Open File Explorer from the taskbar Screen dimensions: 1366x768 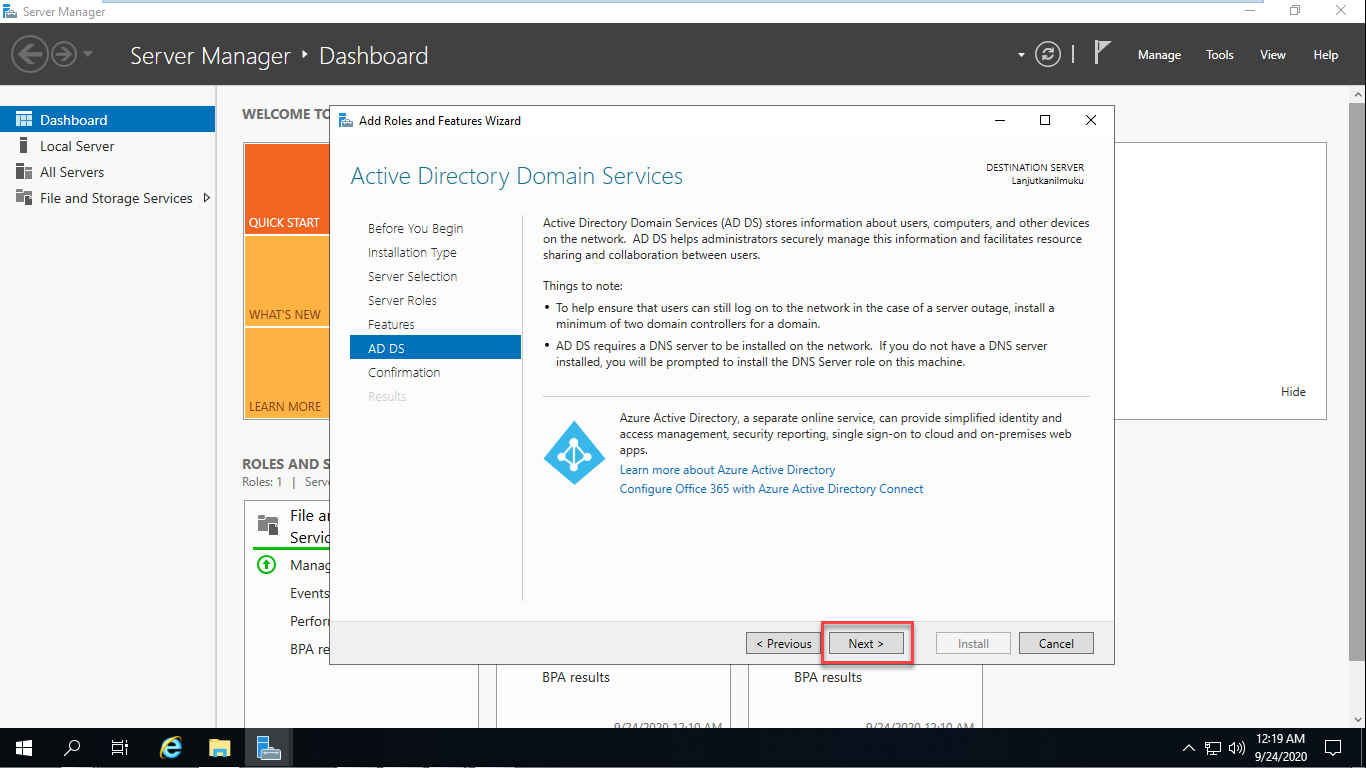point(219,747)
